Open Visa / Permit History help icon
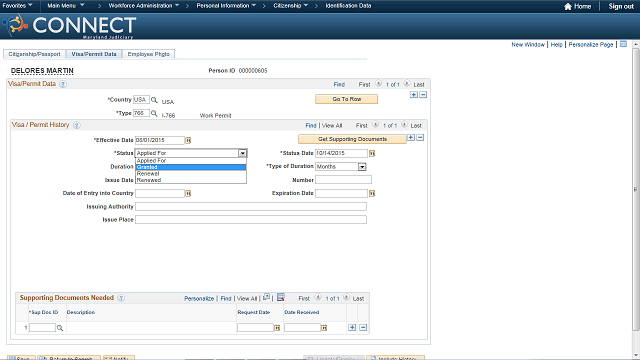This screenshot has height=360, width=640. click(77, 125)
